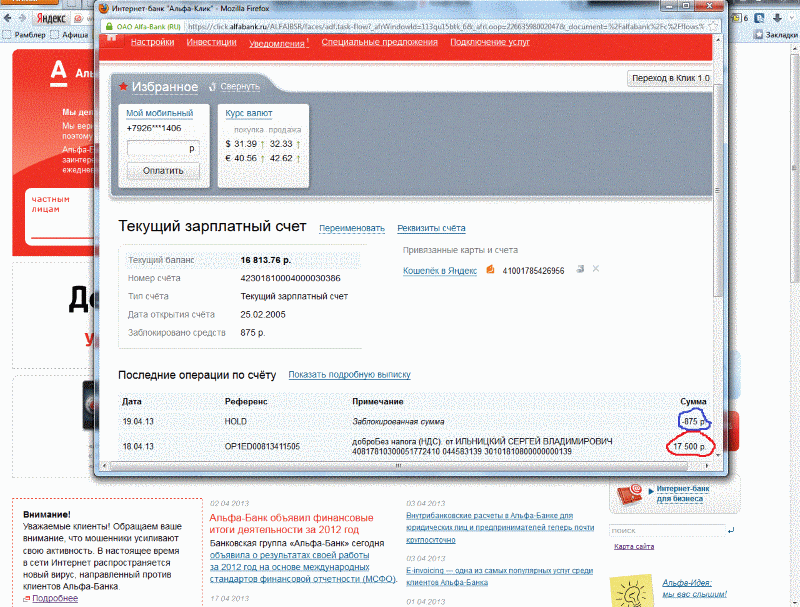Open the home icon in Alfa-Click menu
Screen dimensions: 800x607
click(x=112, y=39)
